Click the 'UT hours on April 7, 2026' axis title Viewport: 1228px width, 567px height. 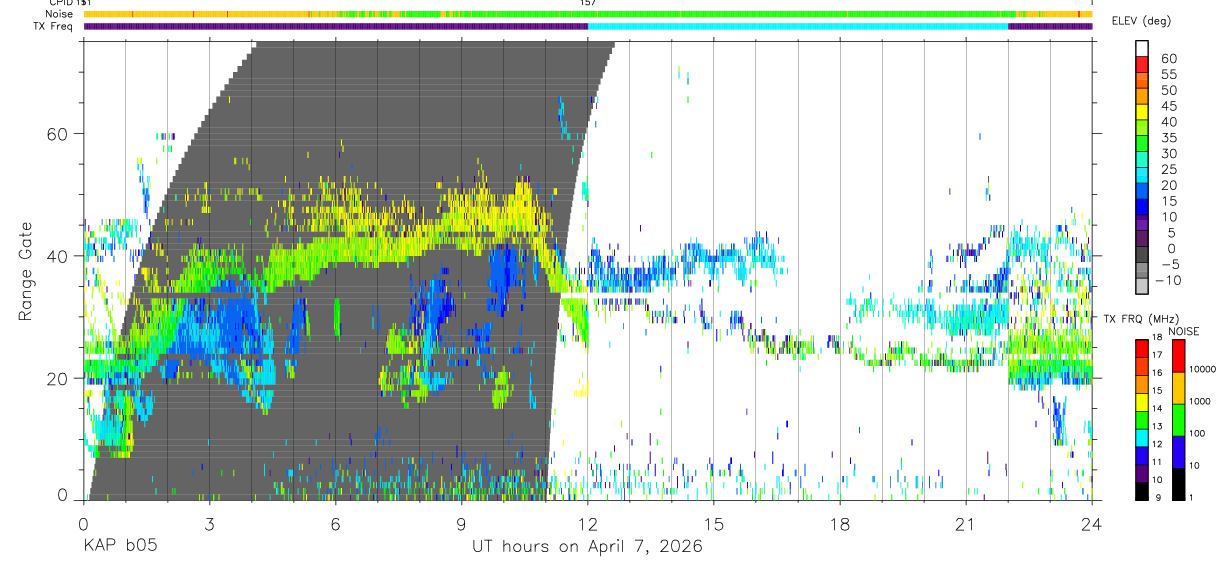[x=587, y=547]
